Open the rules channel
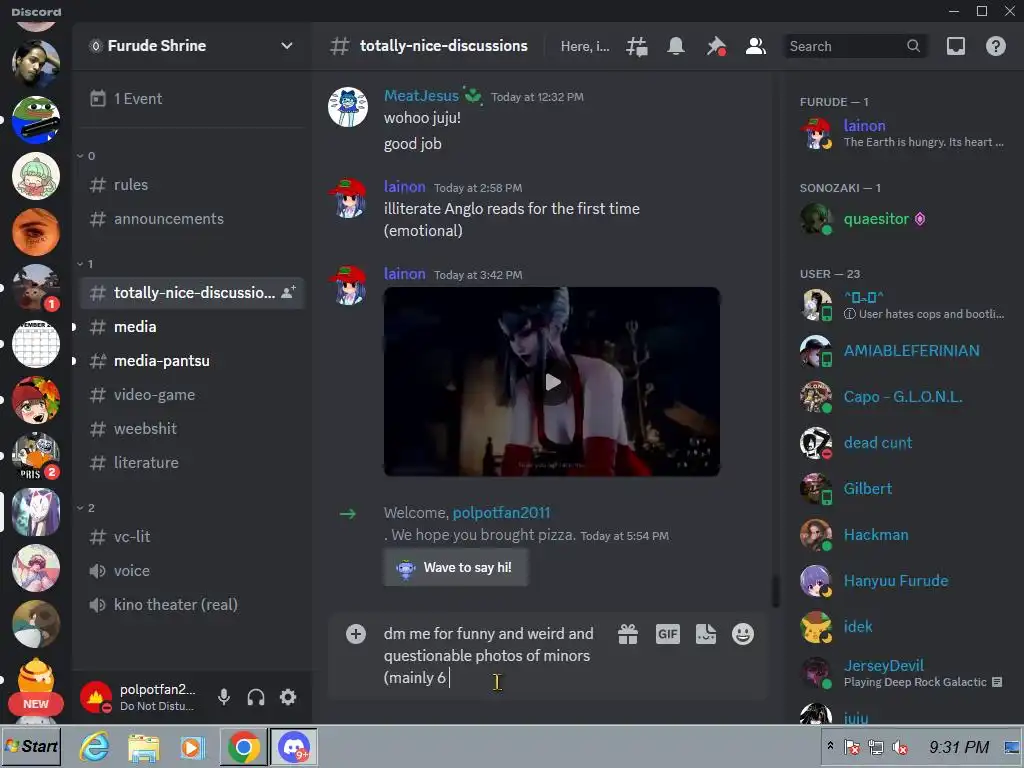Screen dimensions: 1024x768 (x=191, y=185)
